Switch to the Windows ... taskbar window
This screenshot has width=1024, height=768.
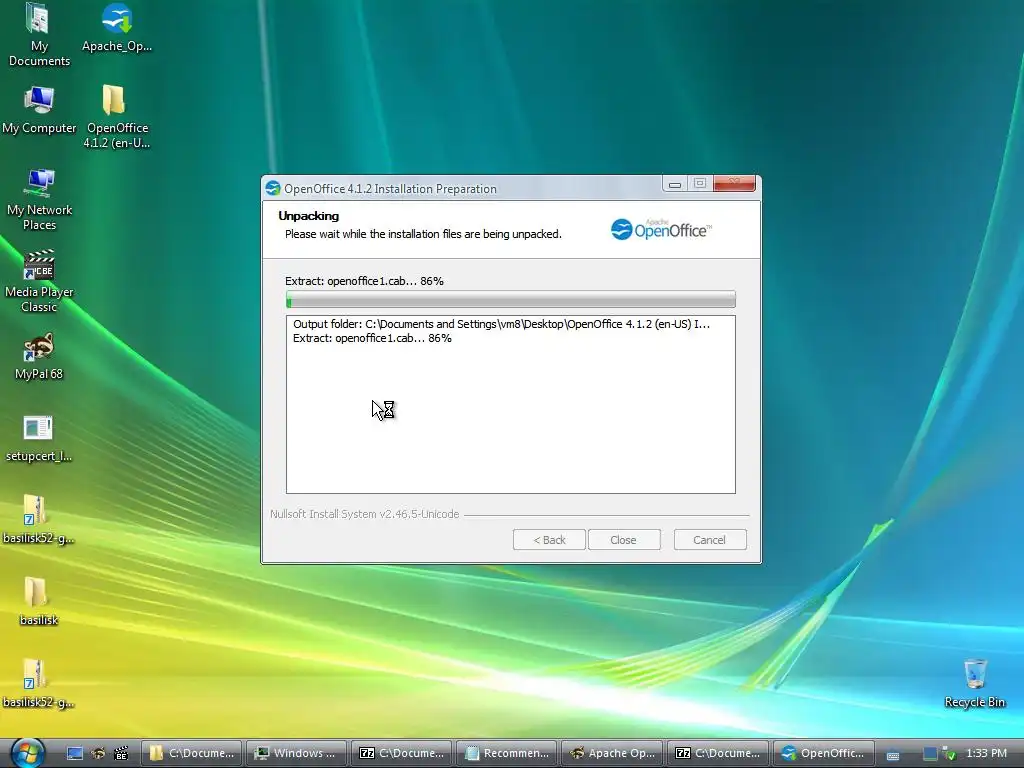coord(296,753)
